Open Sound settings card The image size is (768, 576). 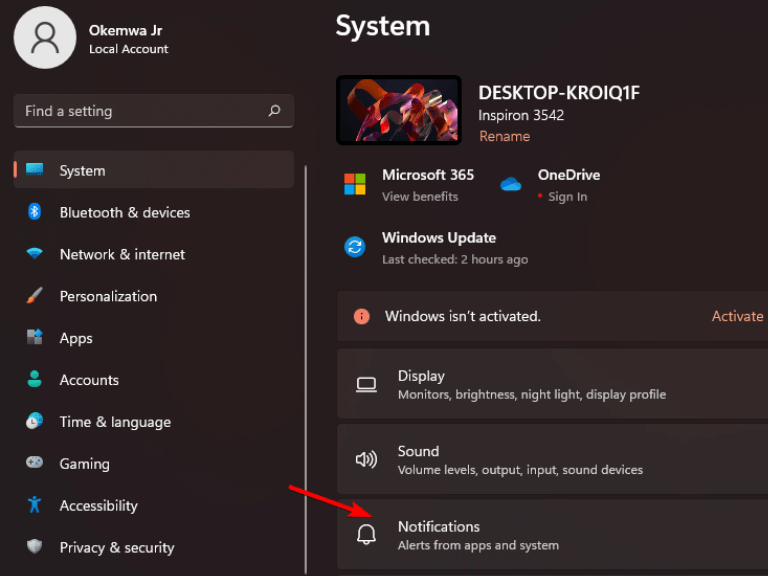tap(552, 459)
